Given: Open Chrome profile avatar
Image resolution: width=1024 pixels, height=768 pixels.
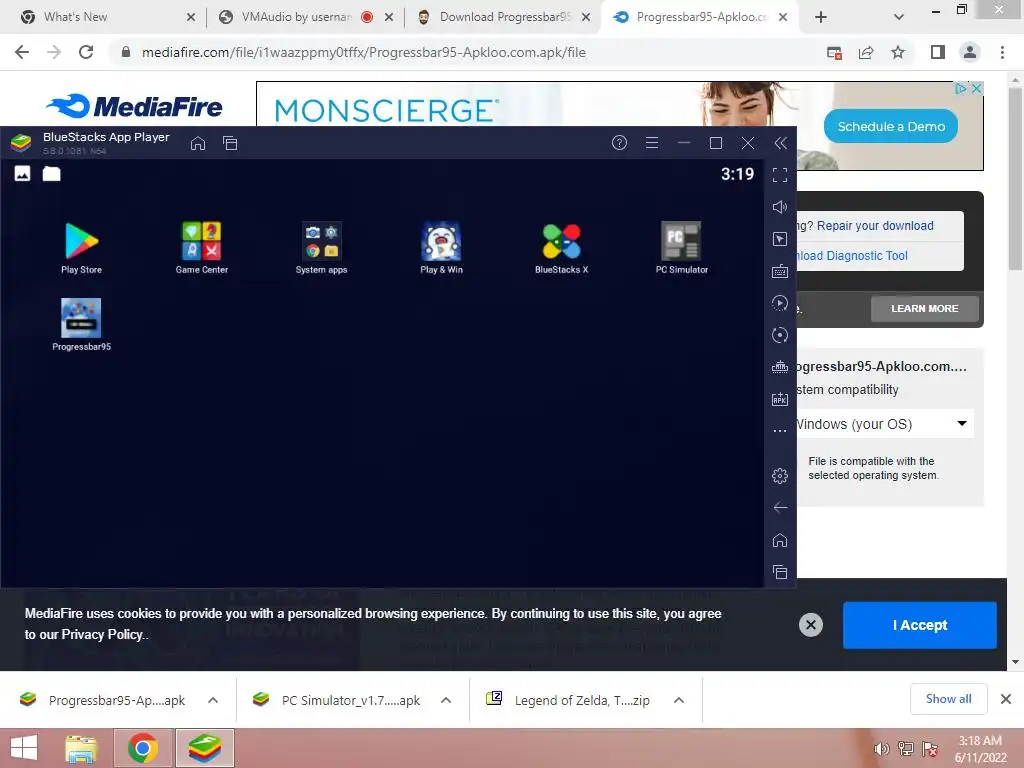Looking at the screenshot, I should click(970, 52).
